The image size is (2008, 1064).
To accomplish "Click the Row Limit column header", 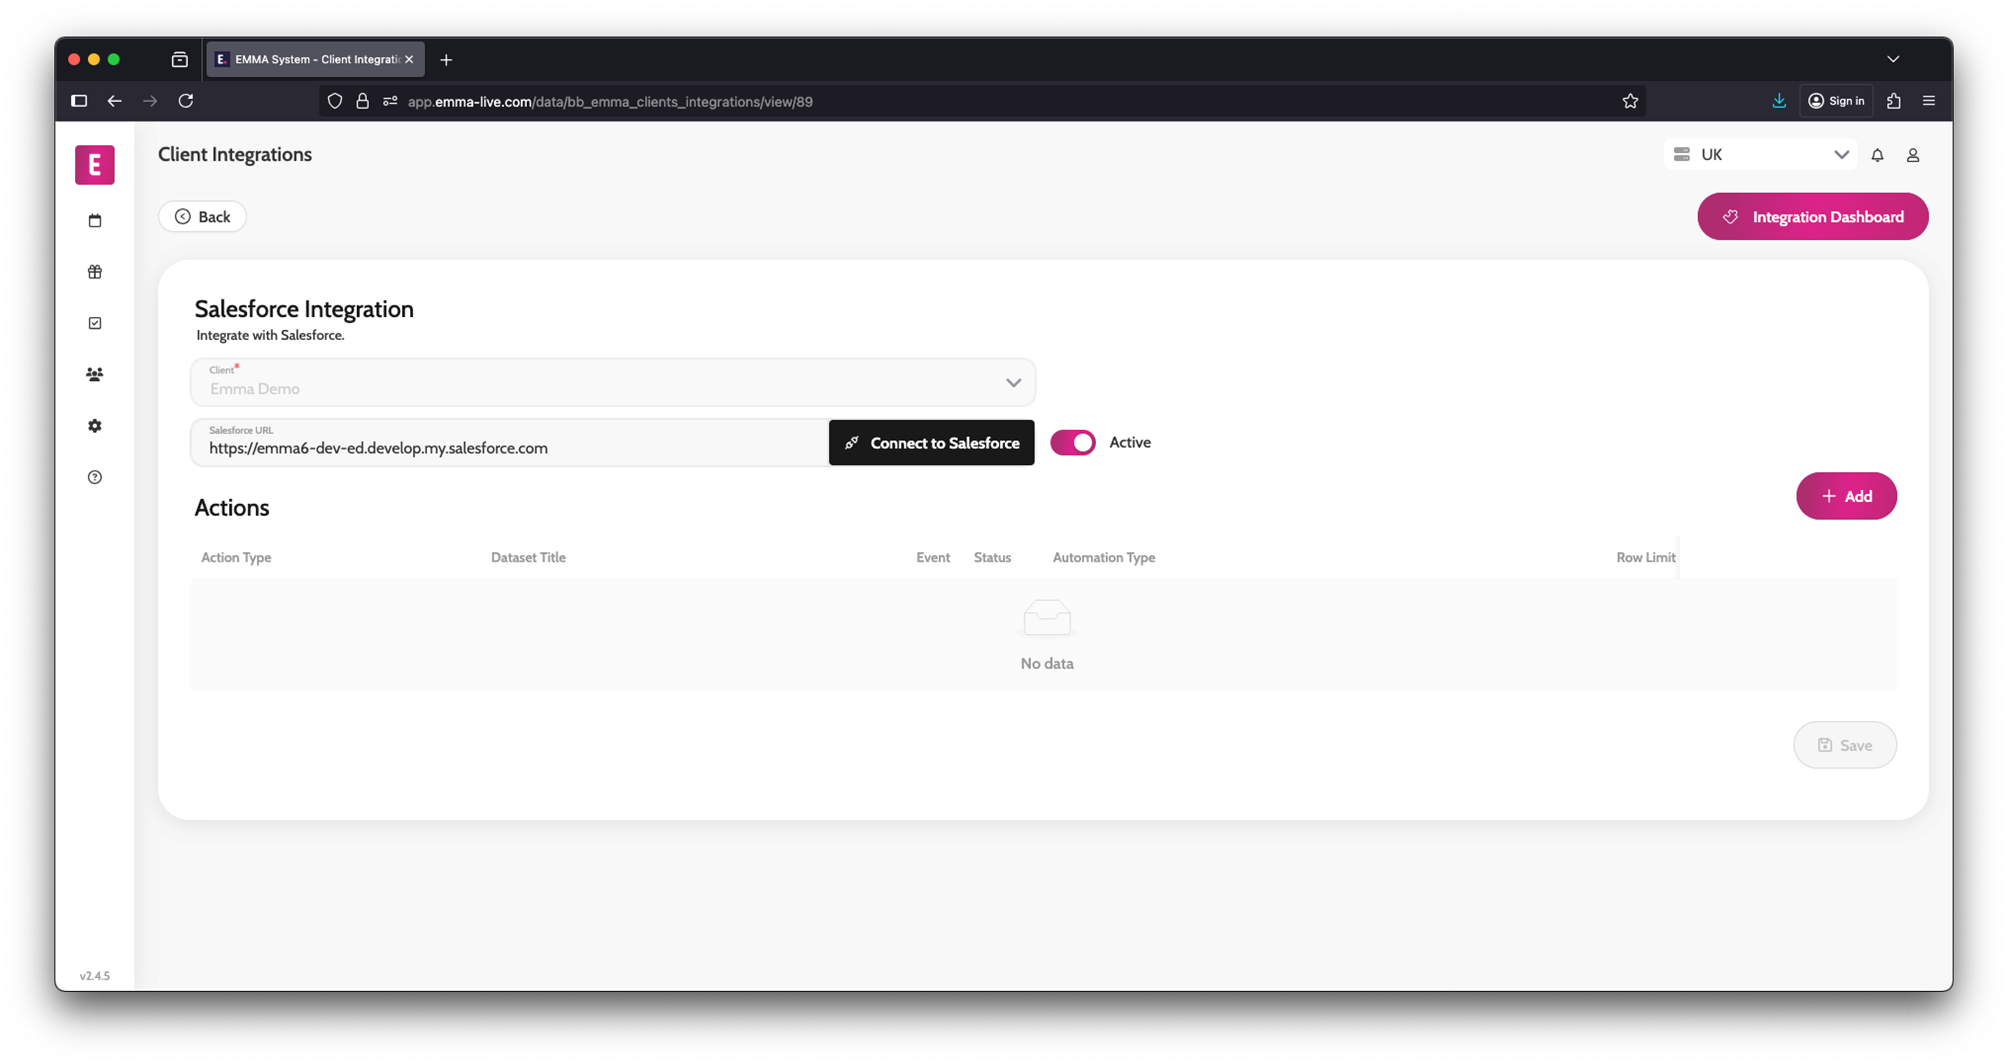I will pos(1646,558).
